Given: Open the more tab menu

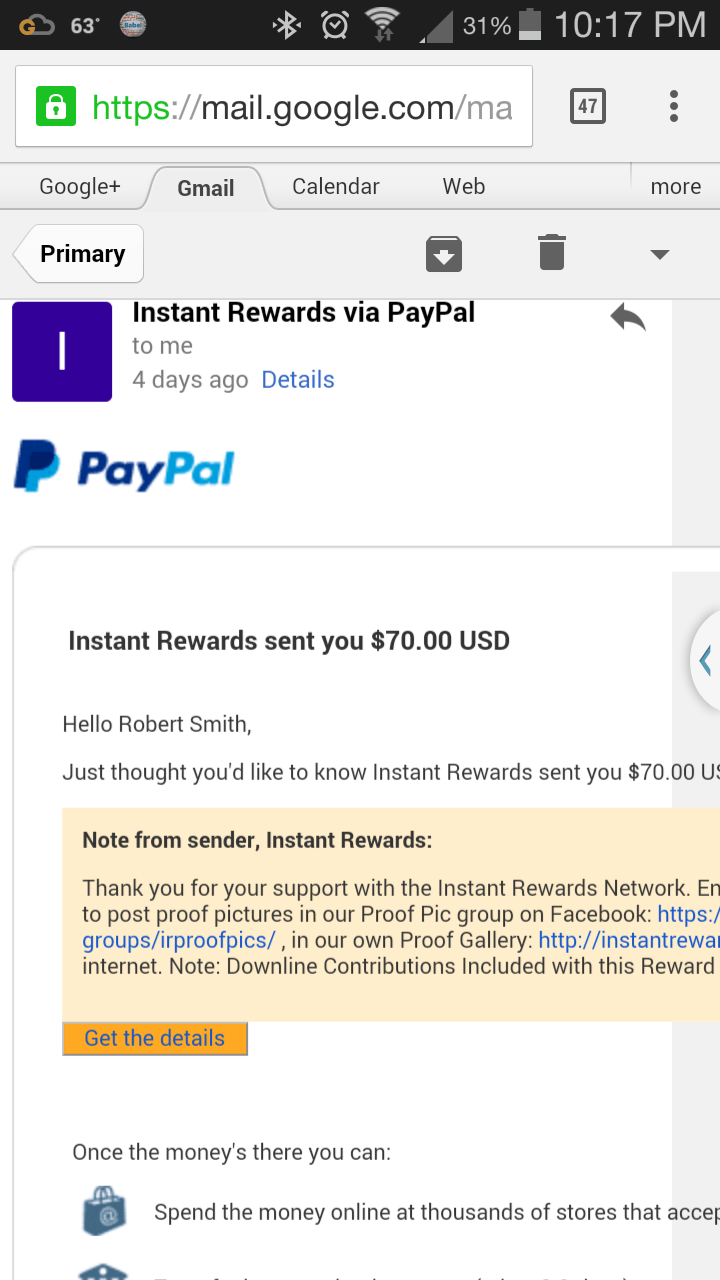Looking at the screenshot, I should click(x=676, y=187).
